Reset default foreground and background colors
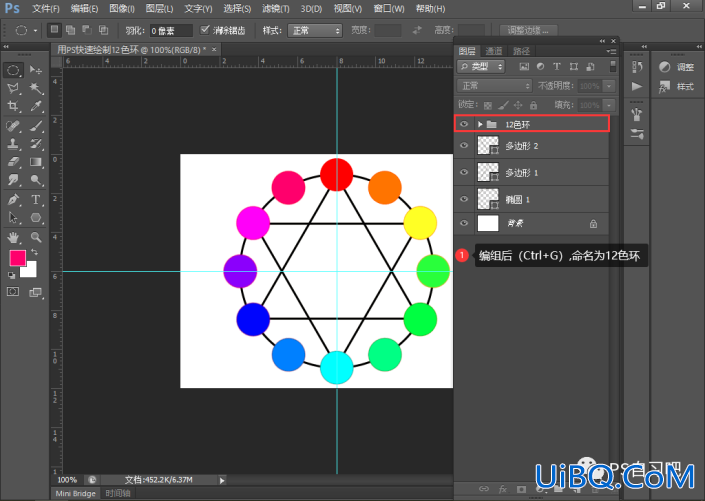This screenshot has width=705, height=501. pyautogui.click(x=11, y=275)
